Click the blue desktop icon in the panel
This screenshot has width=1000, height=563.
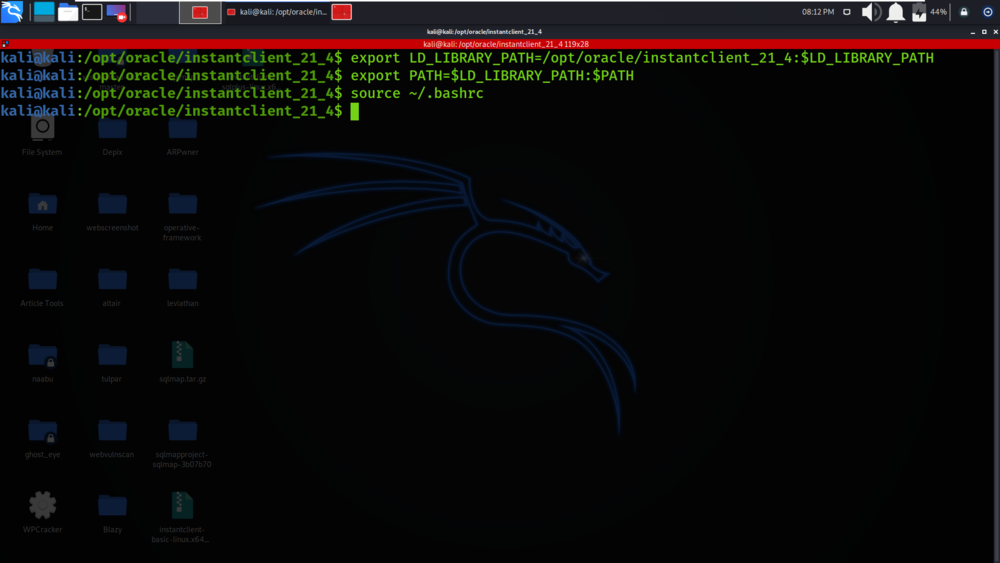[x=44, y=11]
